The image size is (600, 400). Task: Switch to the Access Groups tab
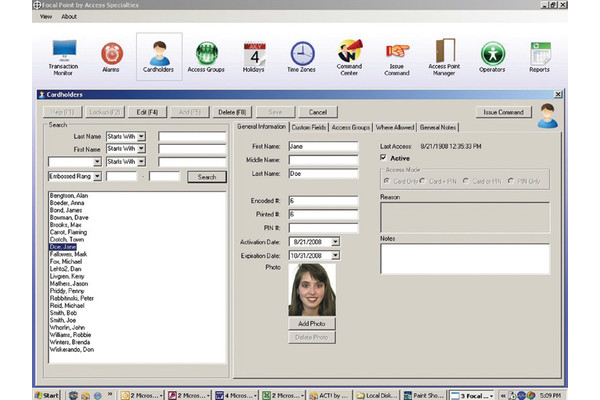point(350,128)
